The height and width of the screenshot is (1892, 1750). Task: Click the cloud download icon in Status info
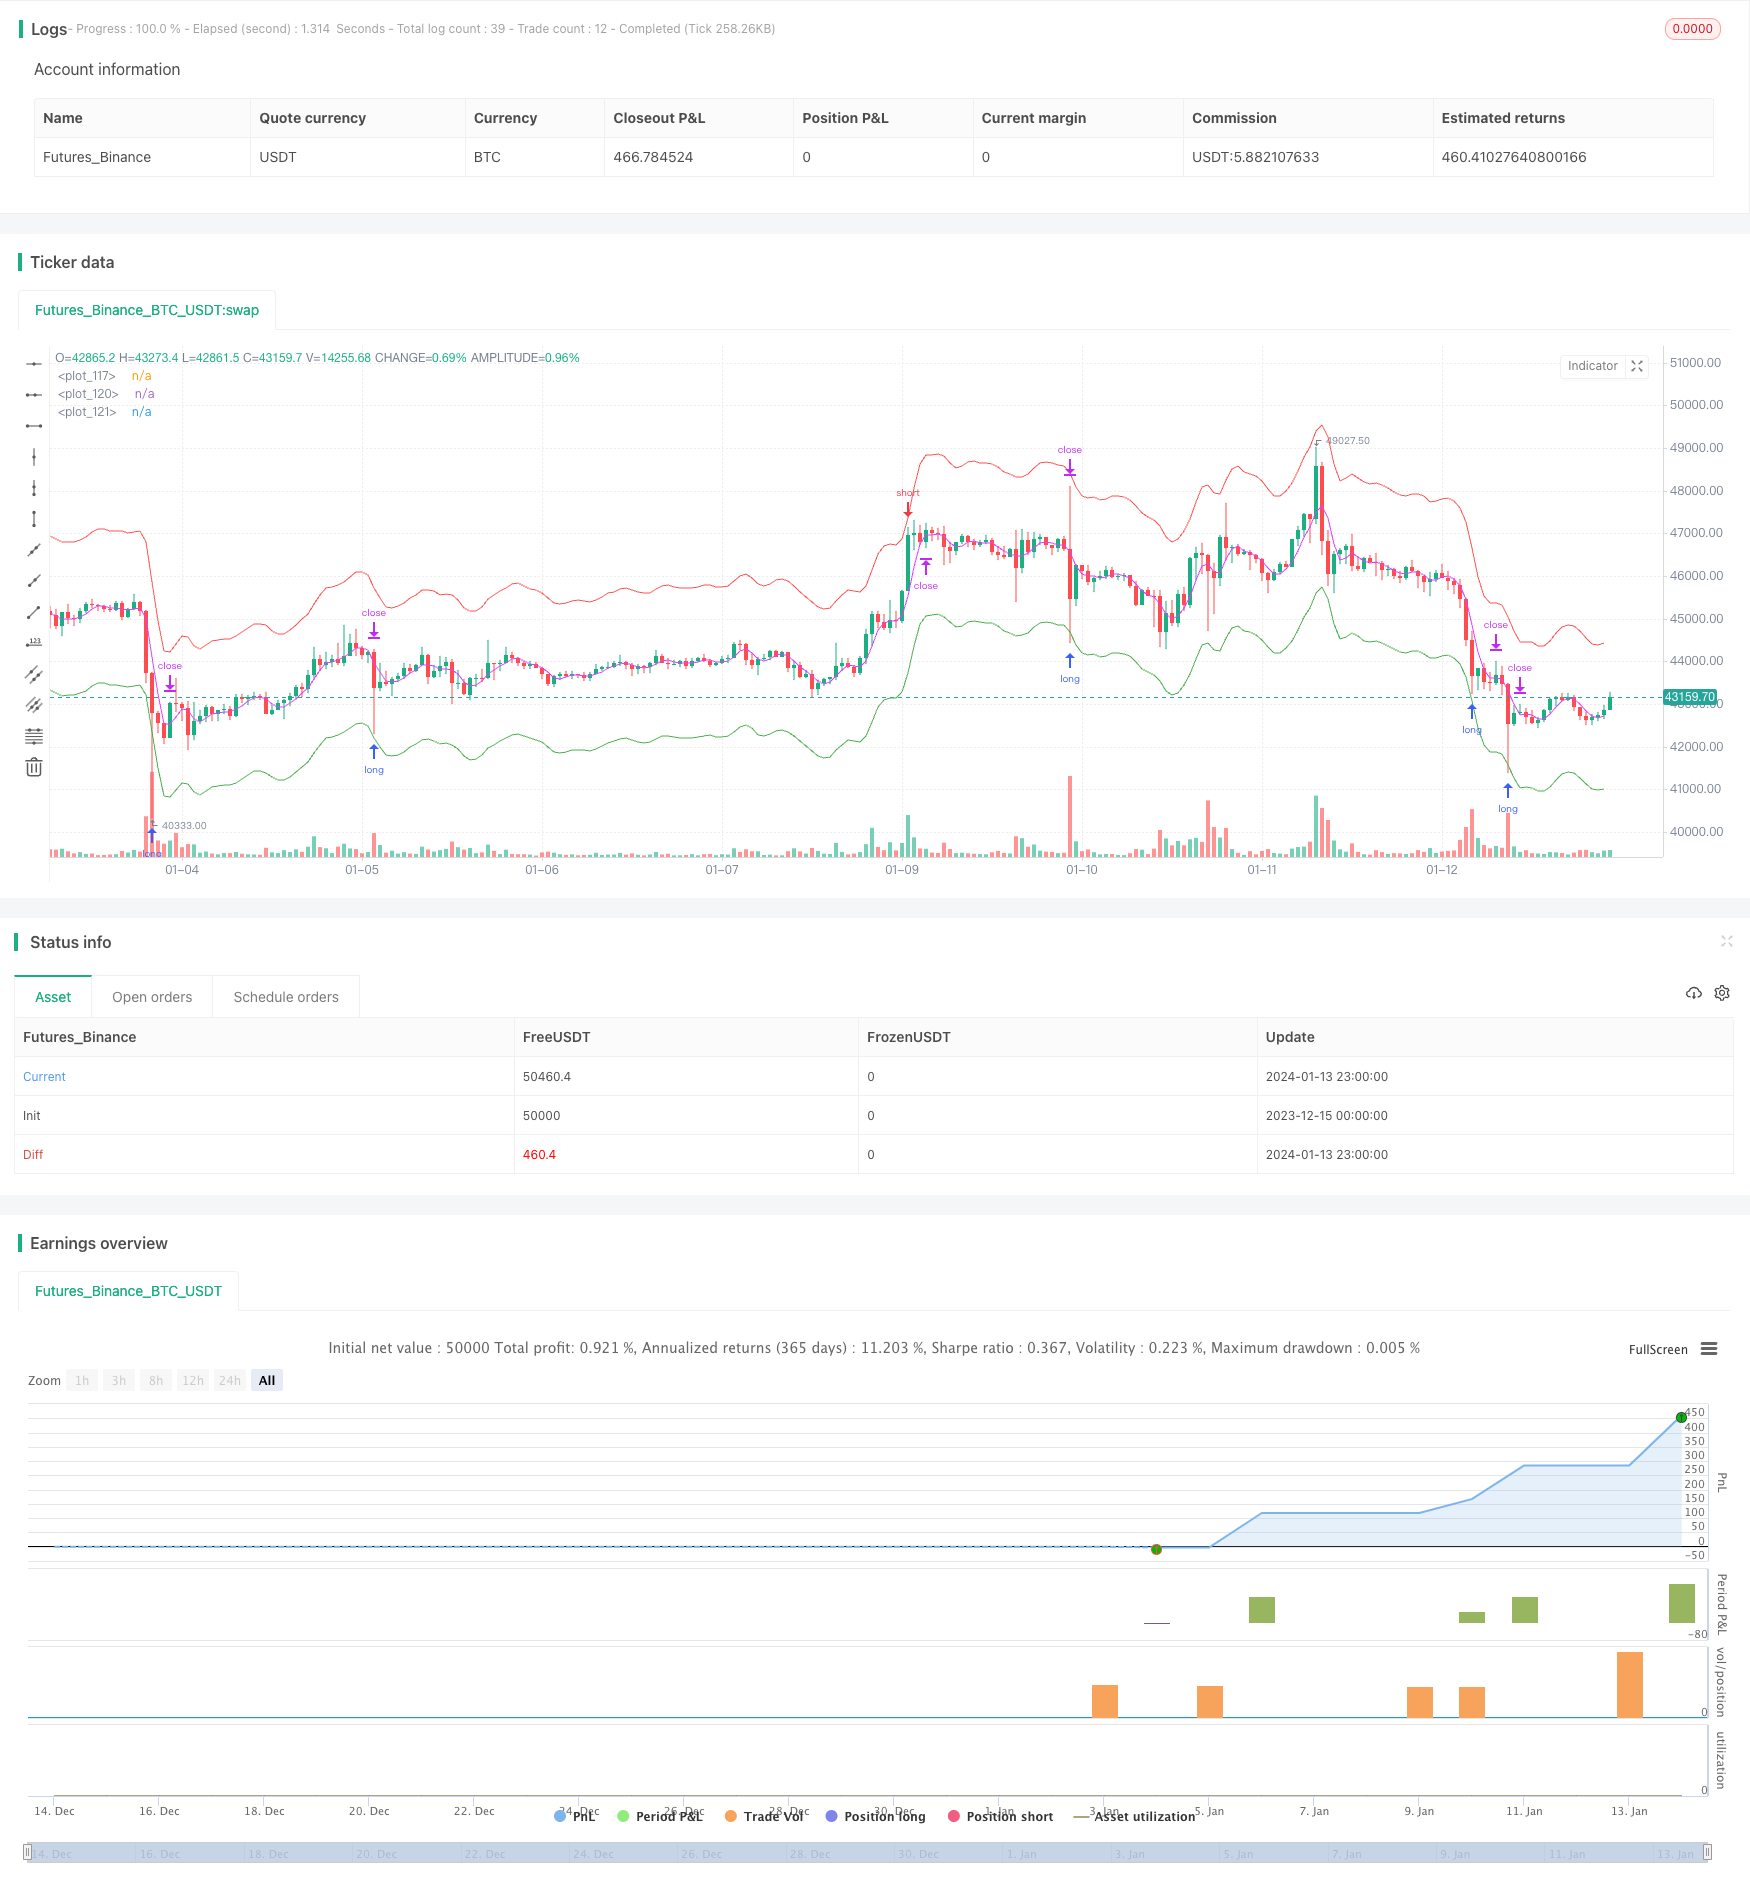(1694, 993)
